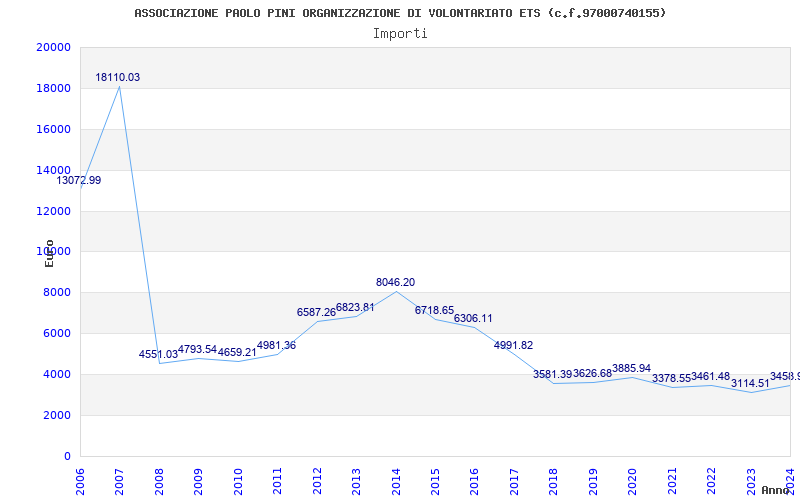Click the x-axis year 2023
This screenshot has width=800, height=500.
click(751, 481)
